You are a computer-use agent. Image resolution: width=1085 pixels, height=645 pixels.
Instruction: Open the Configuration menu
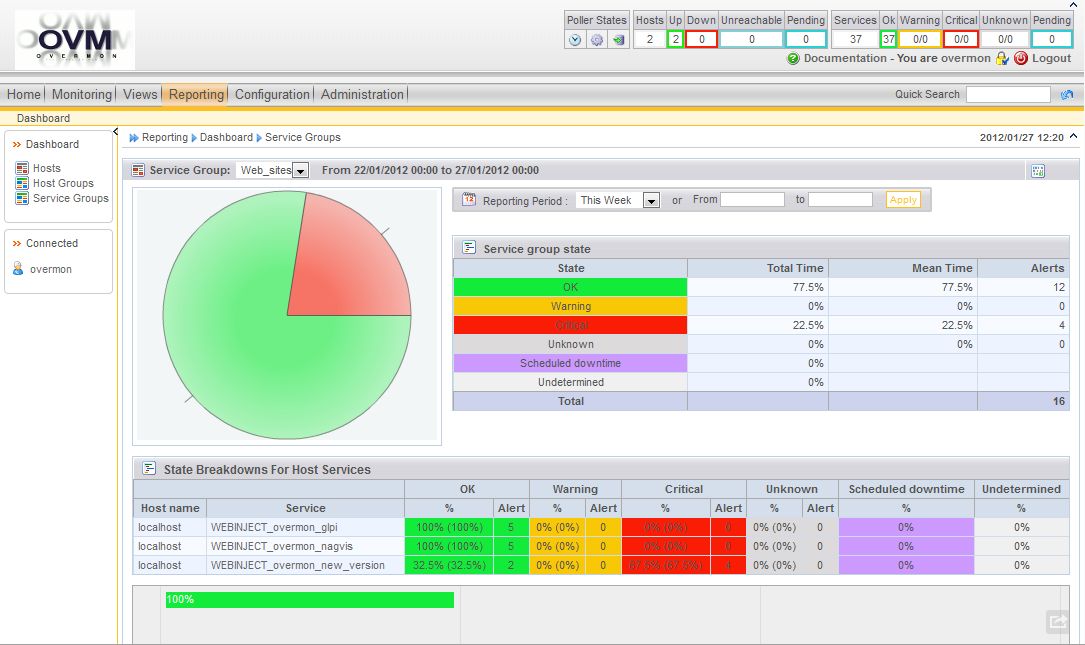[272, 94]
